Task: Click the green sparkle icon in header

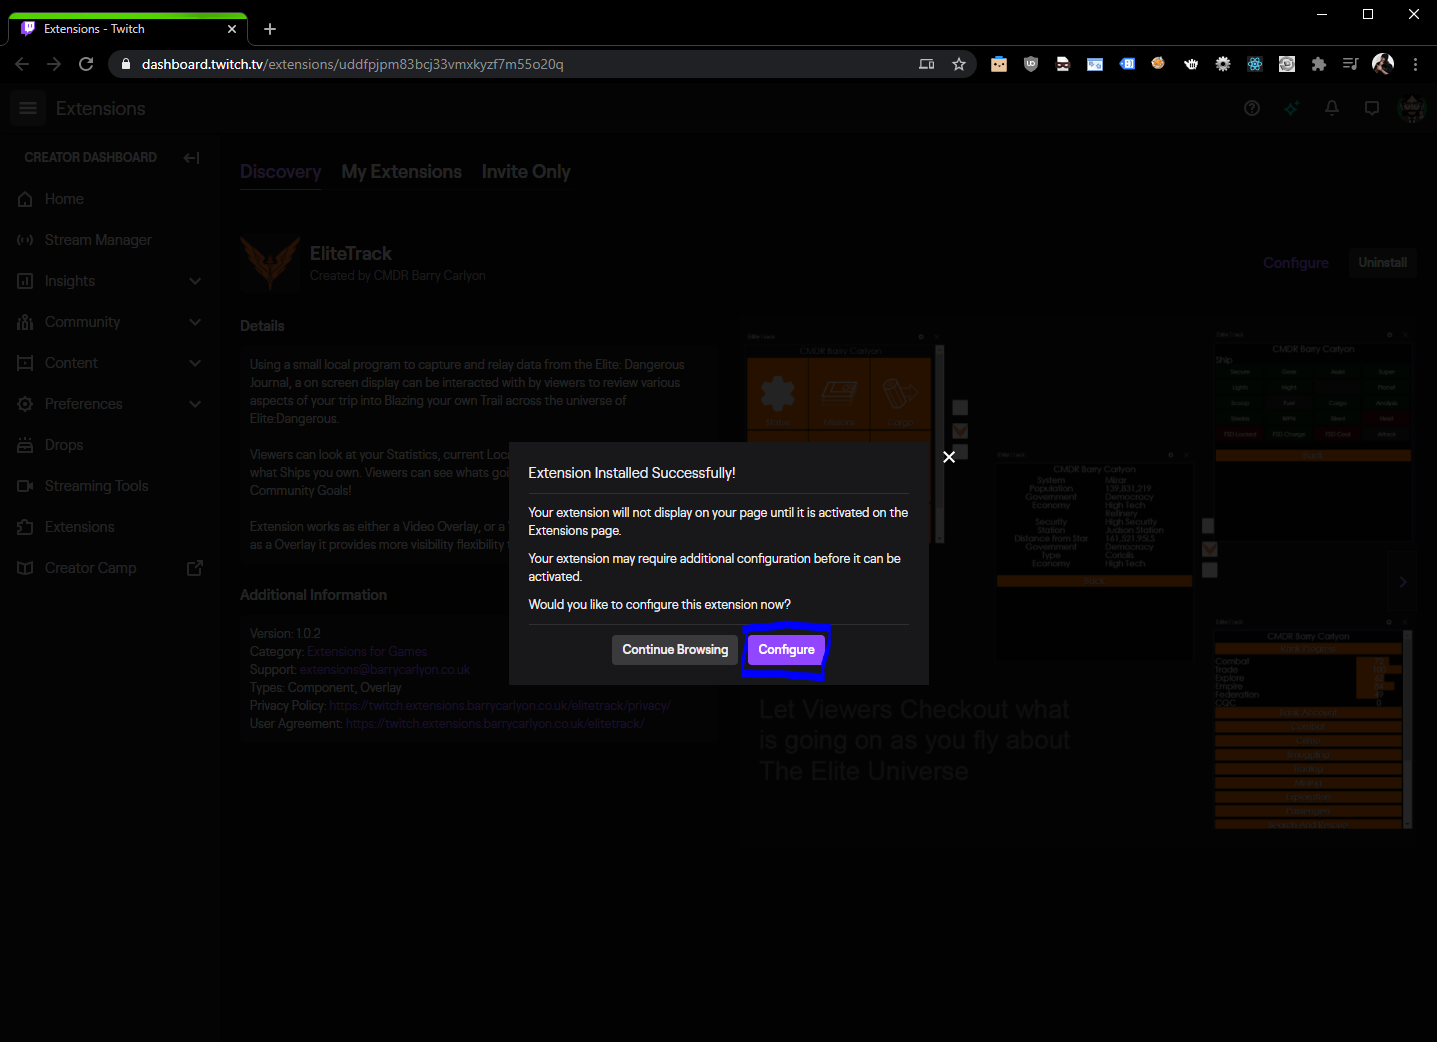Action: 1292,108
